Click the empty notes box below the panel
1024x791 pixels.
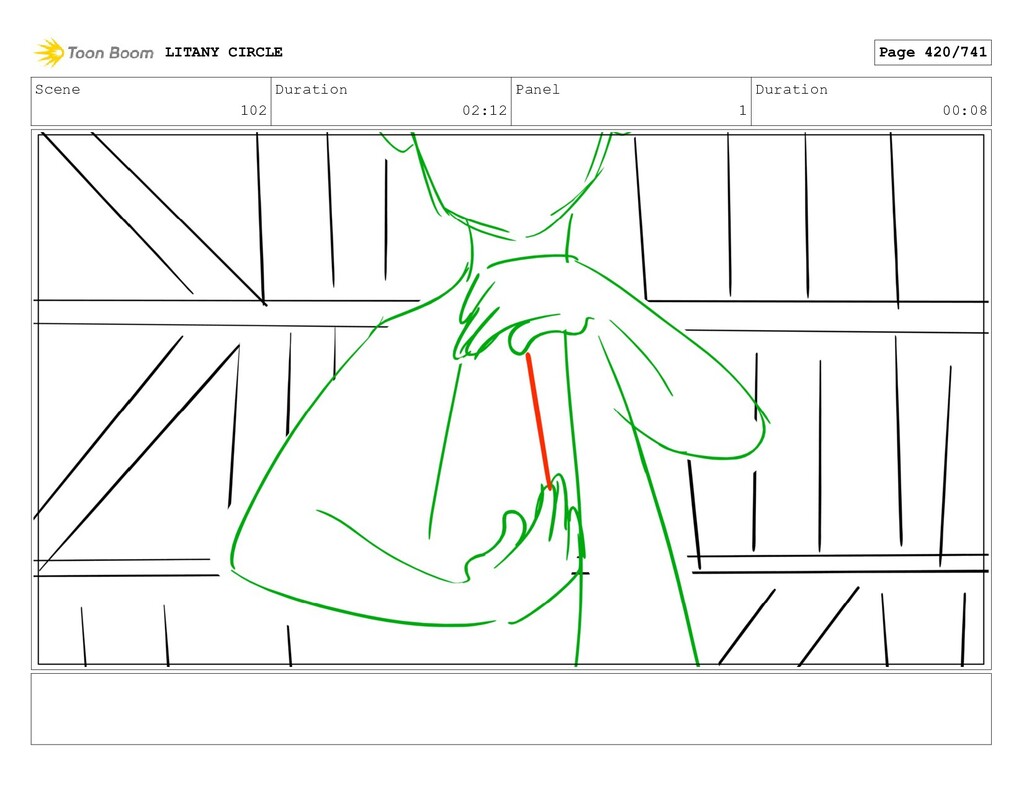[x=511, y=709]
